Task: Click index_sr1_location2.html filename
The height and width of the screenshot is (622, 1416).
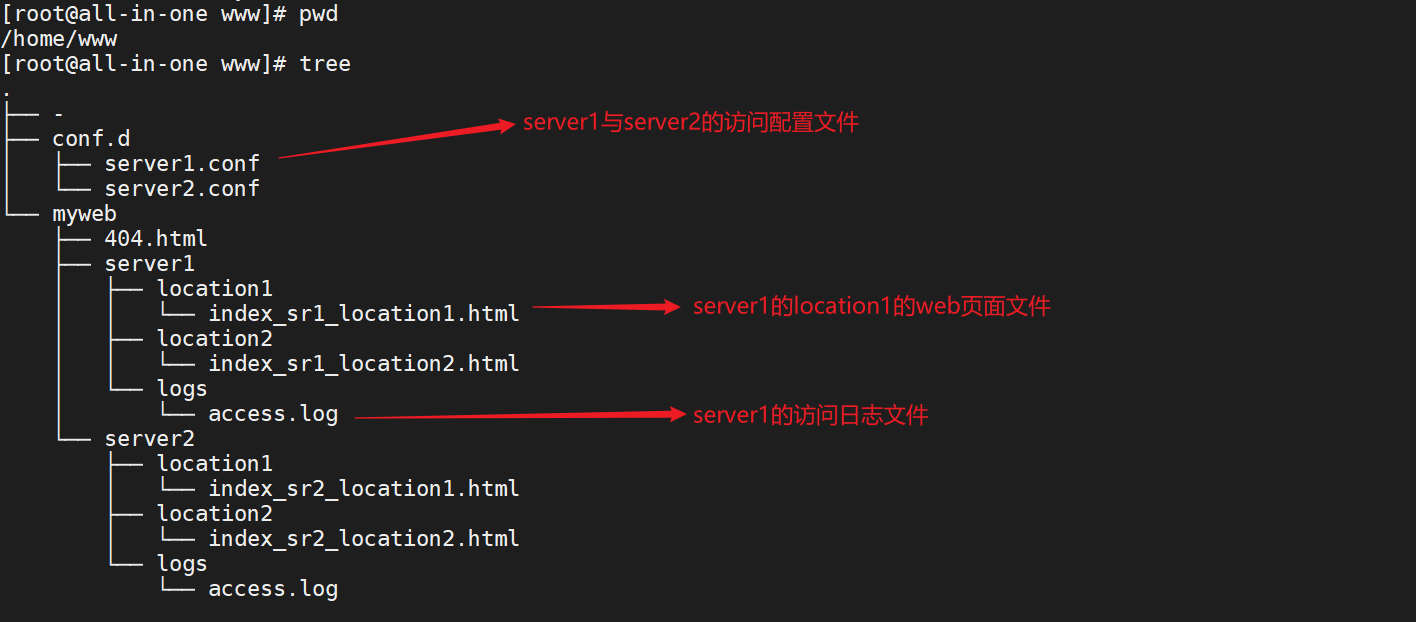Action: 363,363
